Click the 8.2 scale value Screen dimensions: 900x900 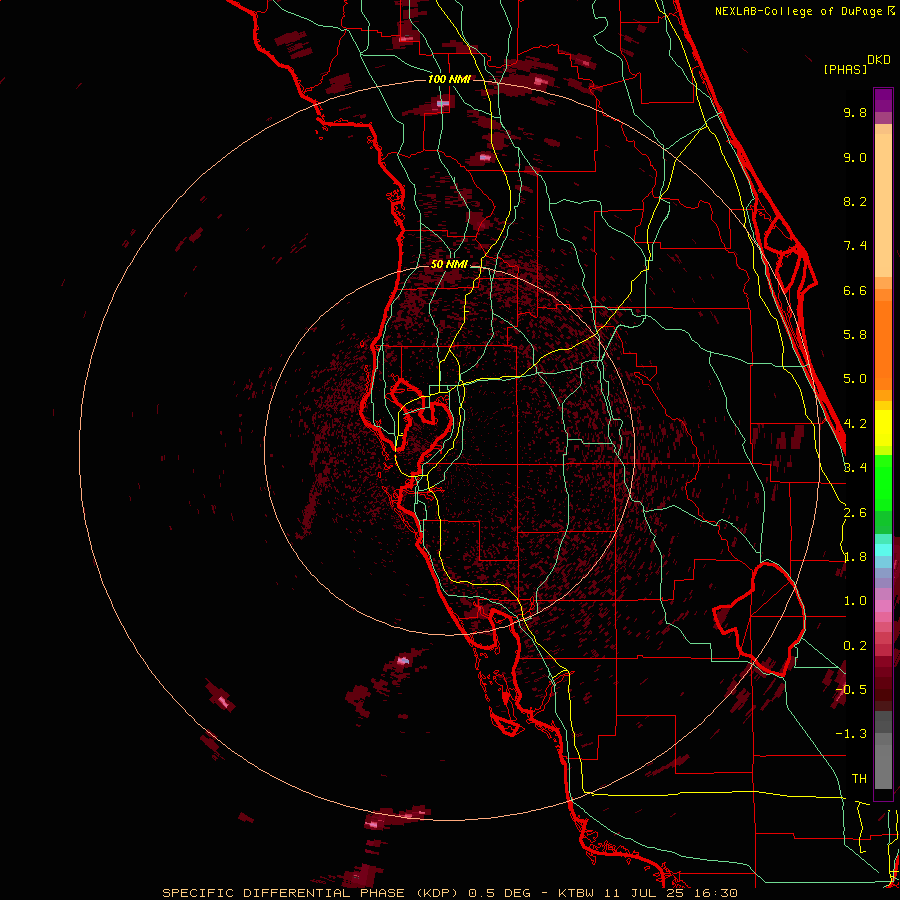(855, 201)
